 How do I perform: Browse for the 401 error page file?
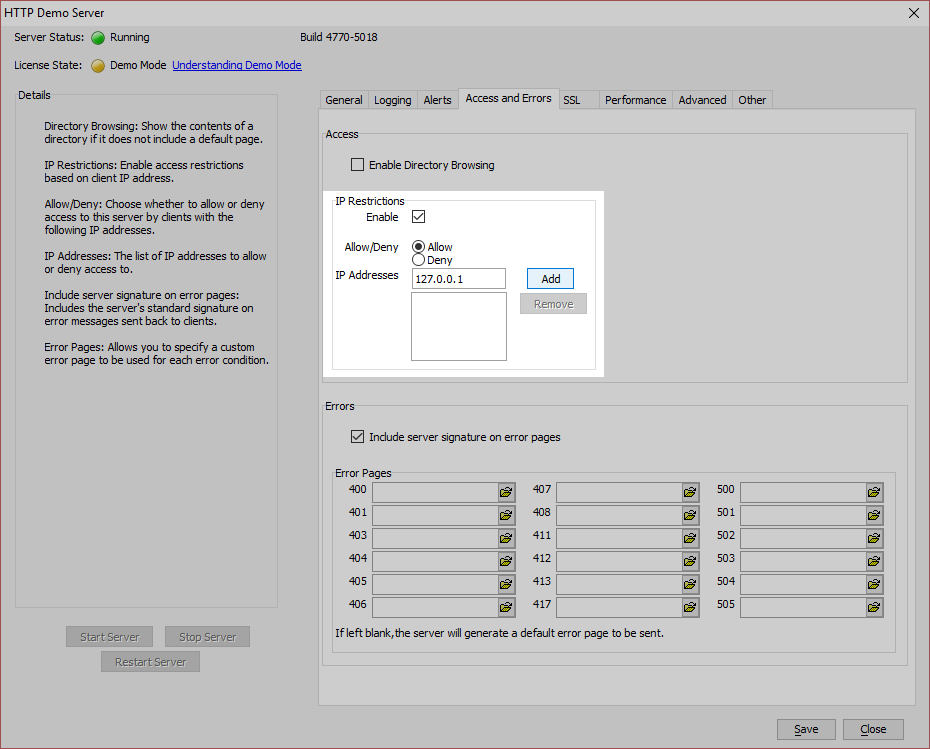(x=506, y=515)
